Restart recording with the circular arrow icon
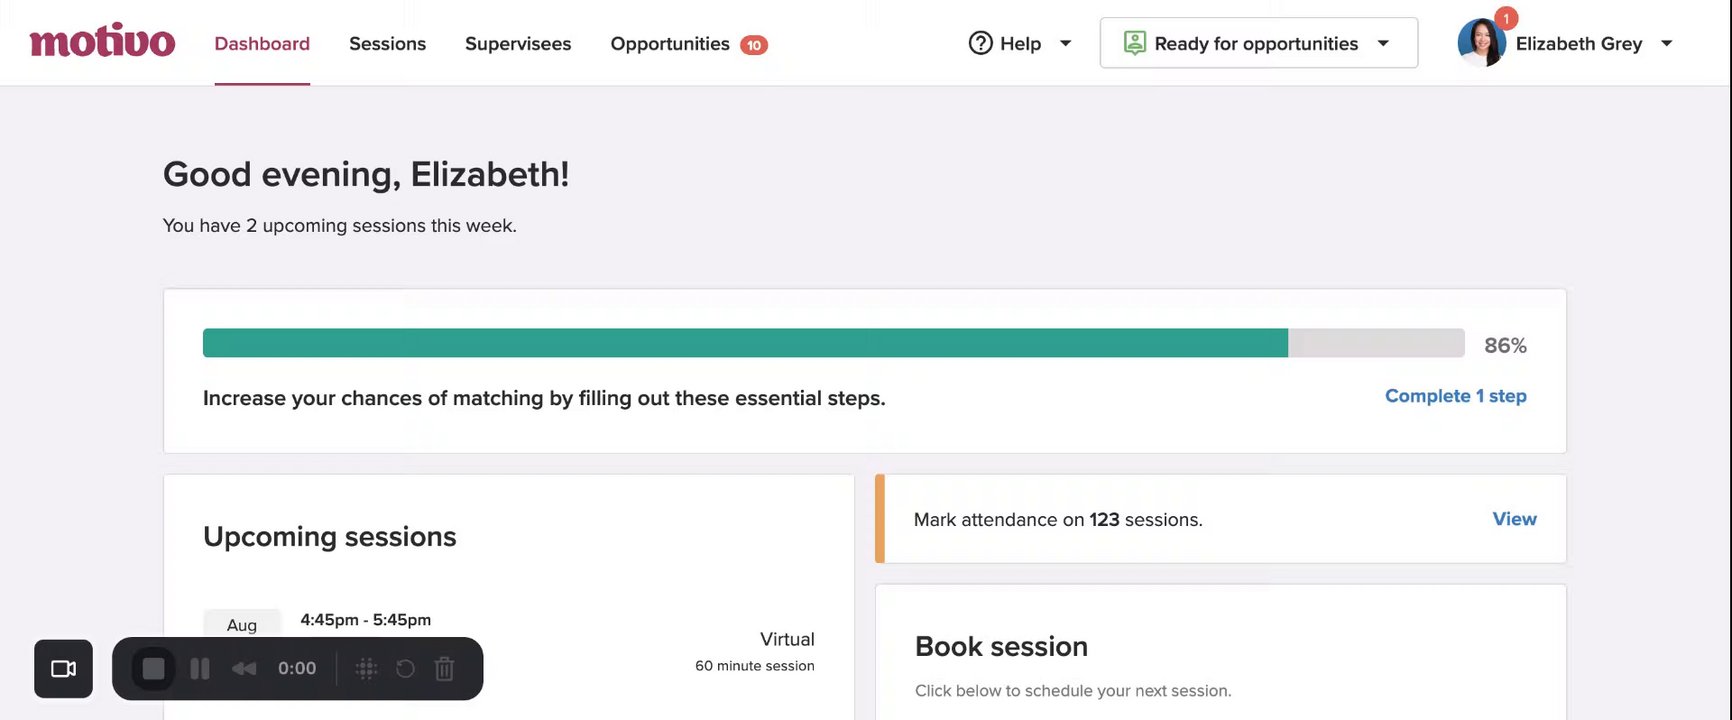 tap(405, 669)
